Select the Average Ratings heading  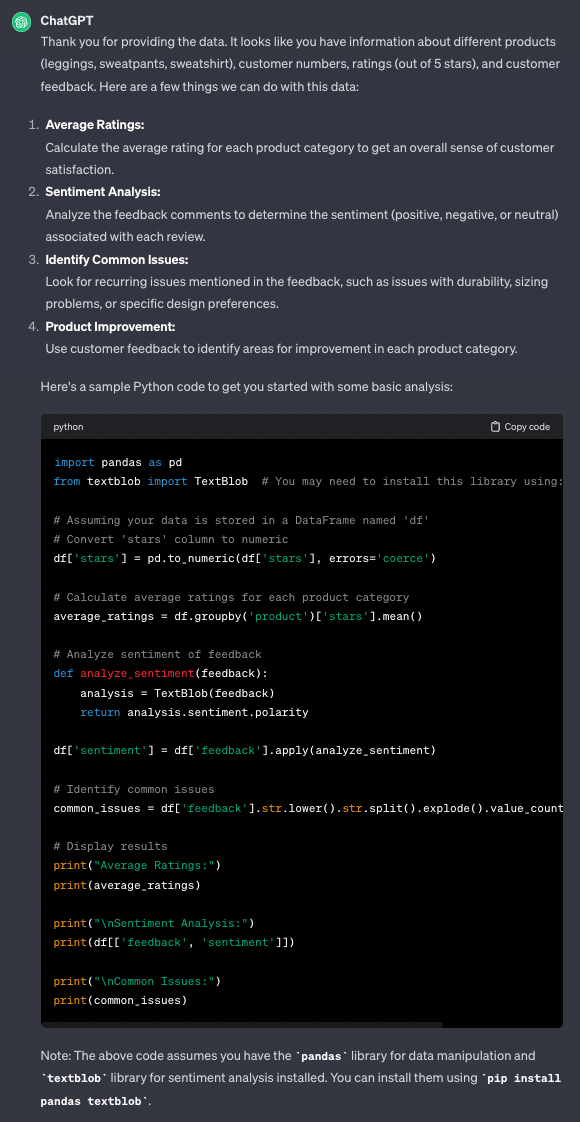tap(94, 125)
